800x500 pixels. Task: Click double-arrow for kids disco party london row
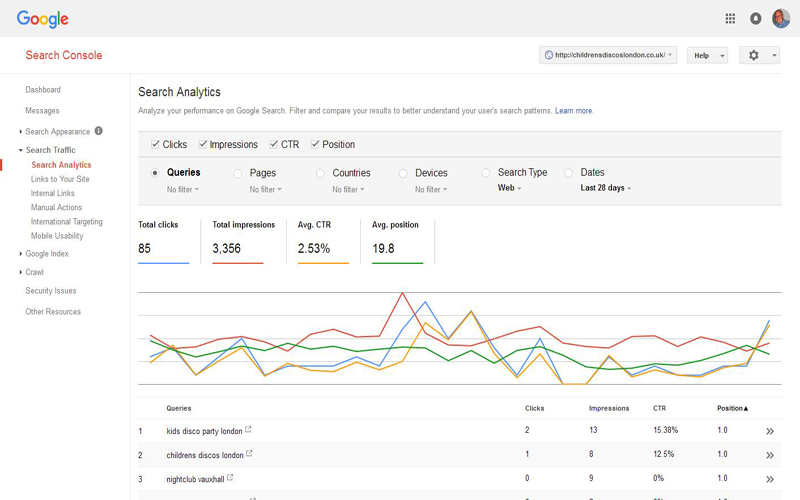(770, 431)
